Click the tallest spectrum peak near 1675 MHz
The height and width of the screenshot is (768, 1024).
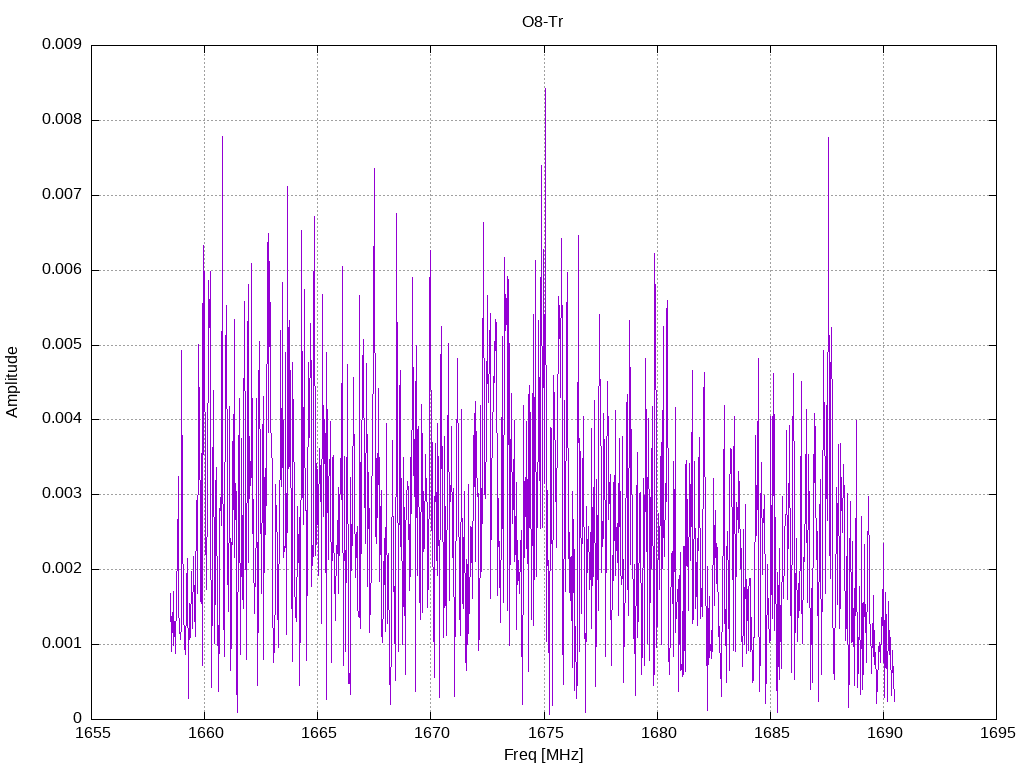pyautogui.click(x=545, y=89)
